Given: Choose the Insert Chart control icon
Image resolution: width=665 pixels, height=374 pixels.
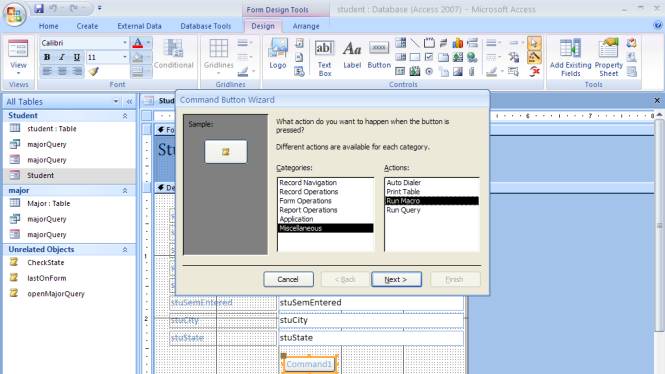Looking at the screenshot, I should [458, 43].
